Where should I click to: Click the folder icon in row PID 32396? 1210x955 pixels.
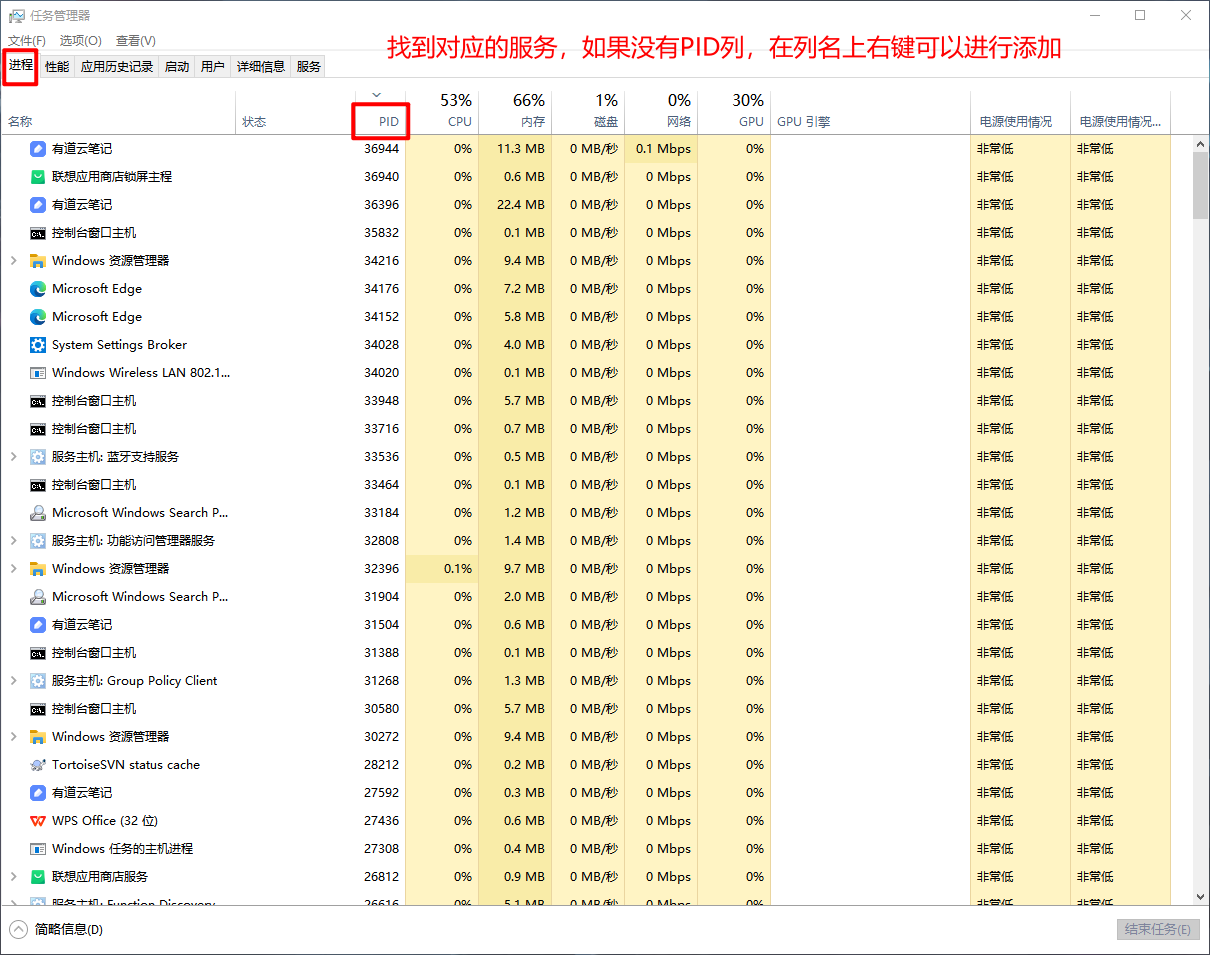coord(38,568)
